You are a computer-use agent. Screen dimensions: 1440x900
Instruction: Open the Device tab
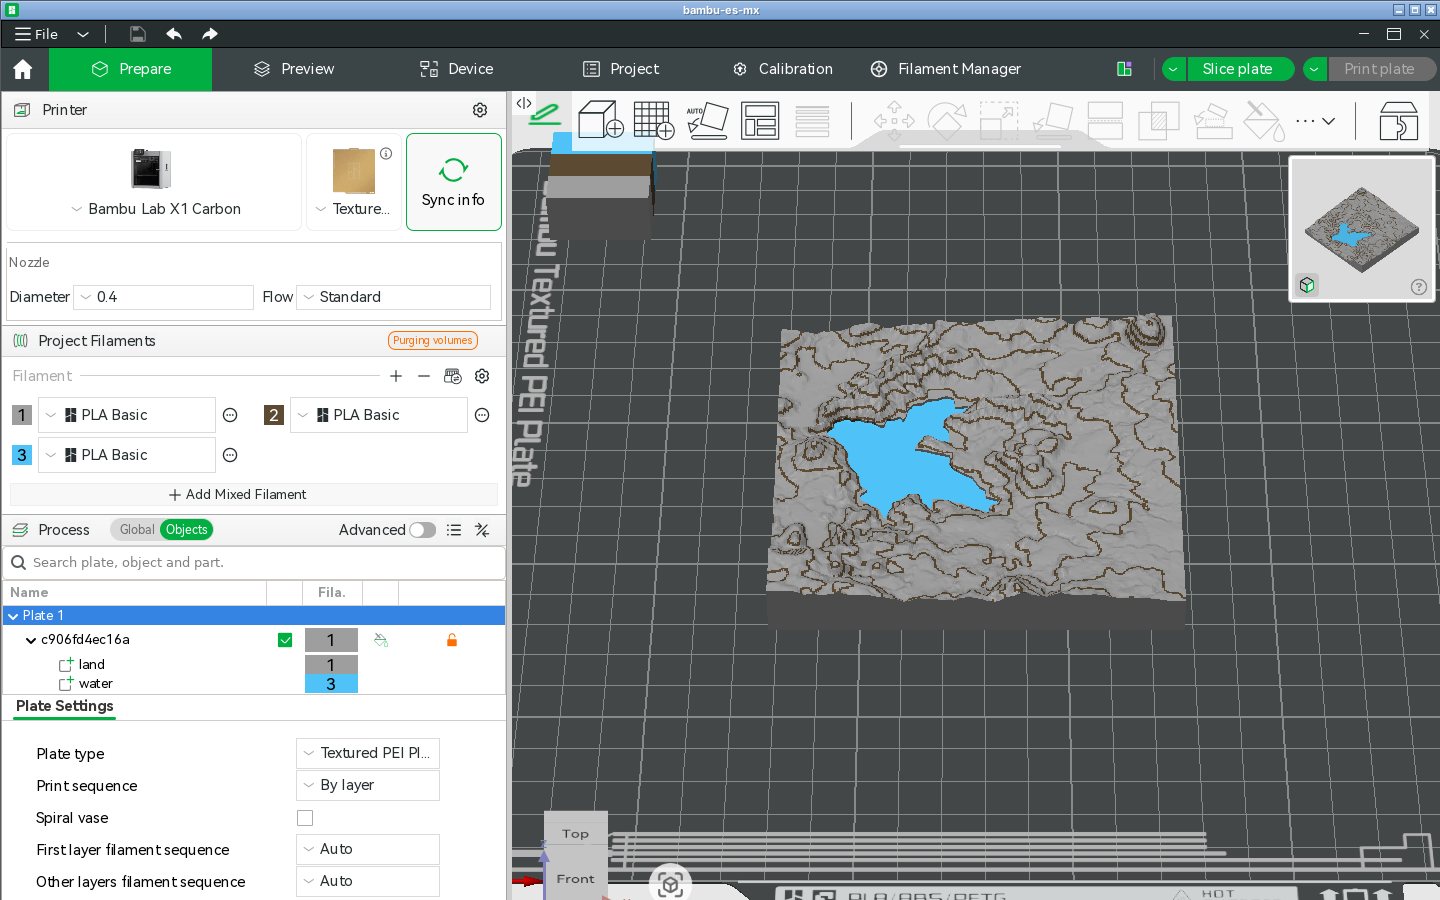click(x=456, y=69)
